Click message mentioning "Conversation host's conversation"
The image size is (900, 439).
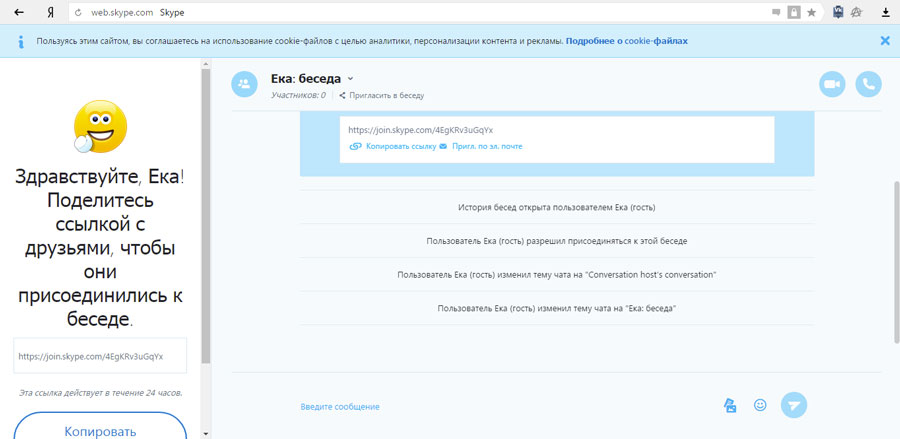pyautogui.click(x=557, y=274)
